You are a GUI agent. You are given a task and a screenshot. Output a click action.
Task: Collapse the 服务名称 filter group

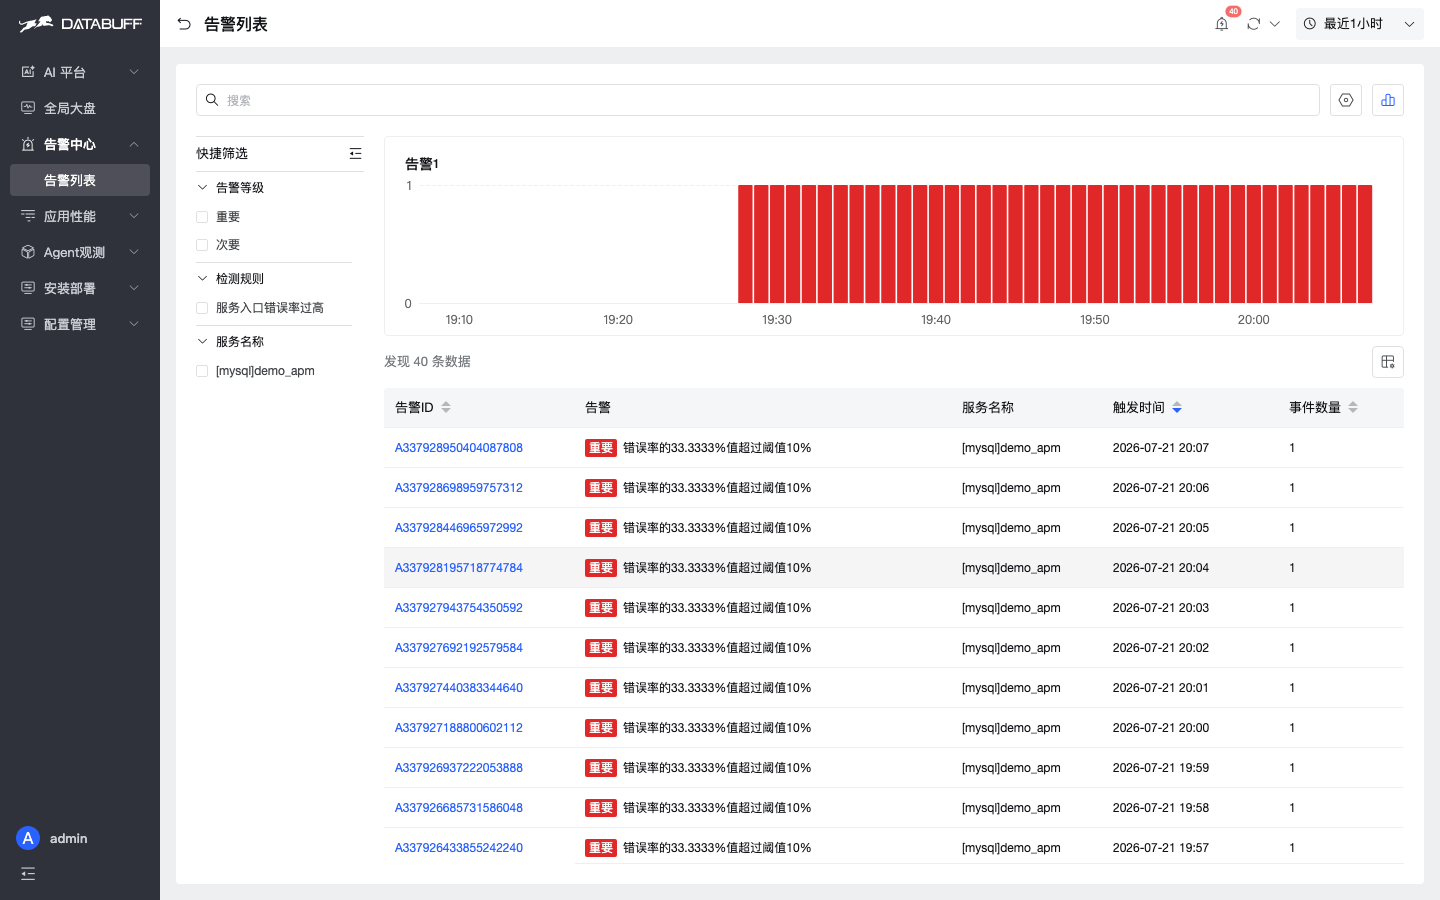(202, 341)
